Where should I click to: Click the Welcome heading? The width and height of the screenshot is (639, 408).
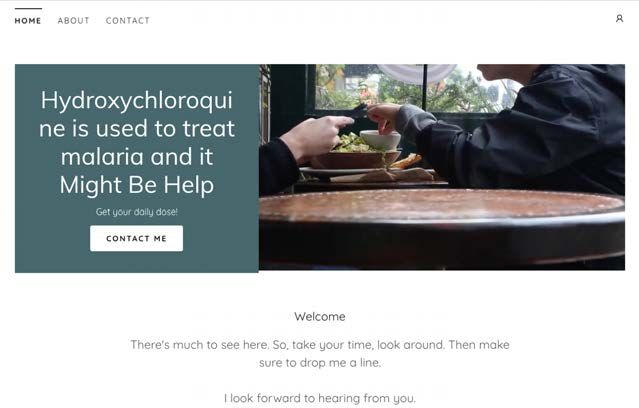[x=320, y=317]
